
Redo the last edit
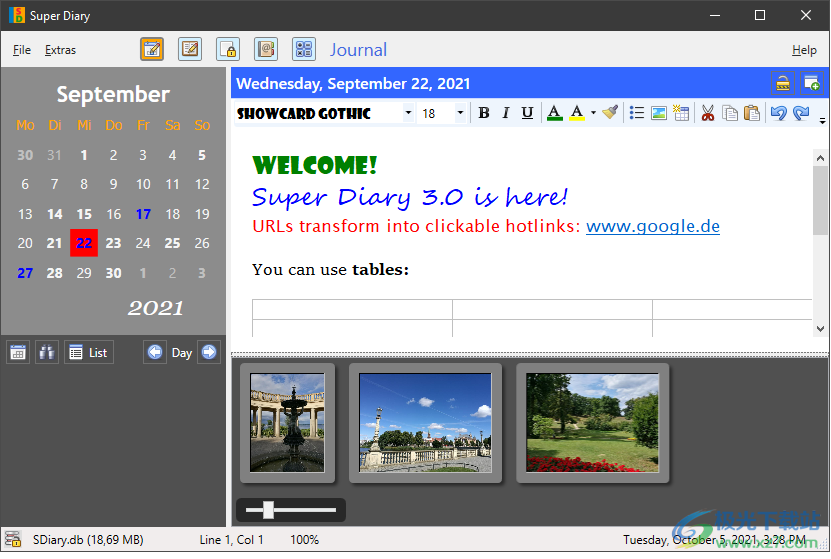[801, 113]
